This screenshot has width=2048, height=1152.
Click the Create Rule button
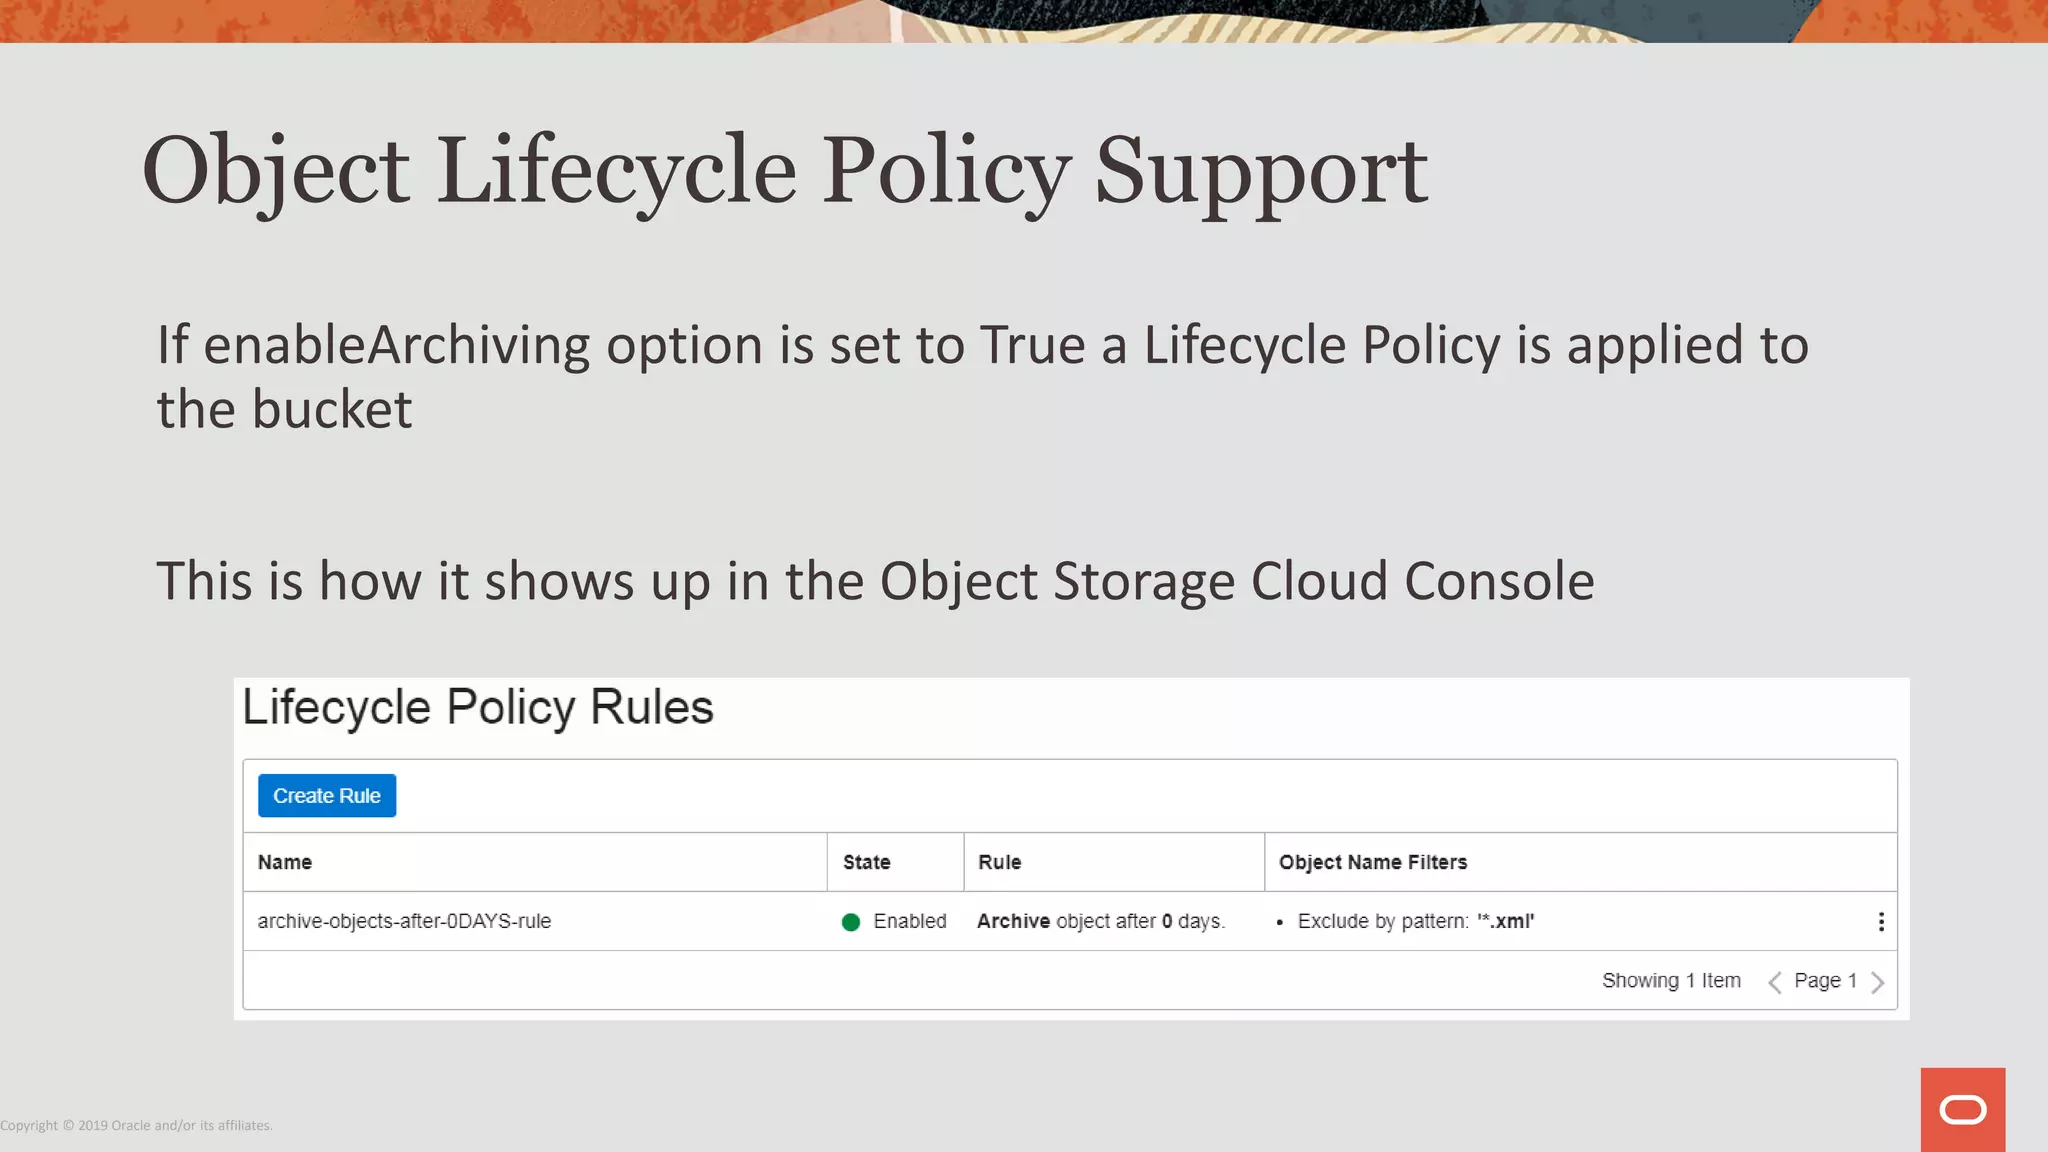pyautogui.click(x=327, y=796)
